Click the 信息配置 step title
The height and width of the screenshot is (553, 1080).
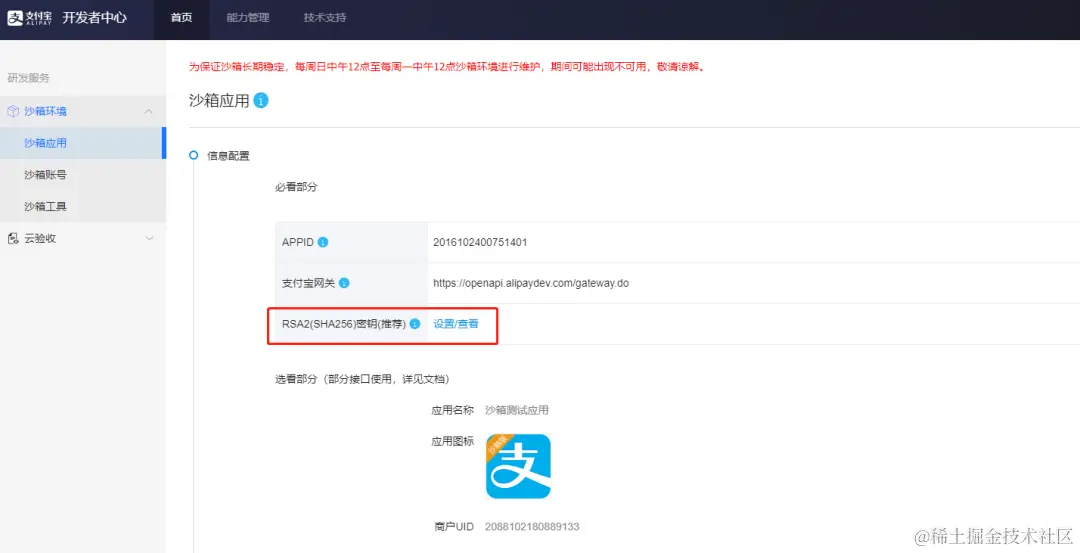click(x=229, y=156)
